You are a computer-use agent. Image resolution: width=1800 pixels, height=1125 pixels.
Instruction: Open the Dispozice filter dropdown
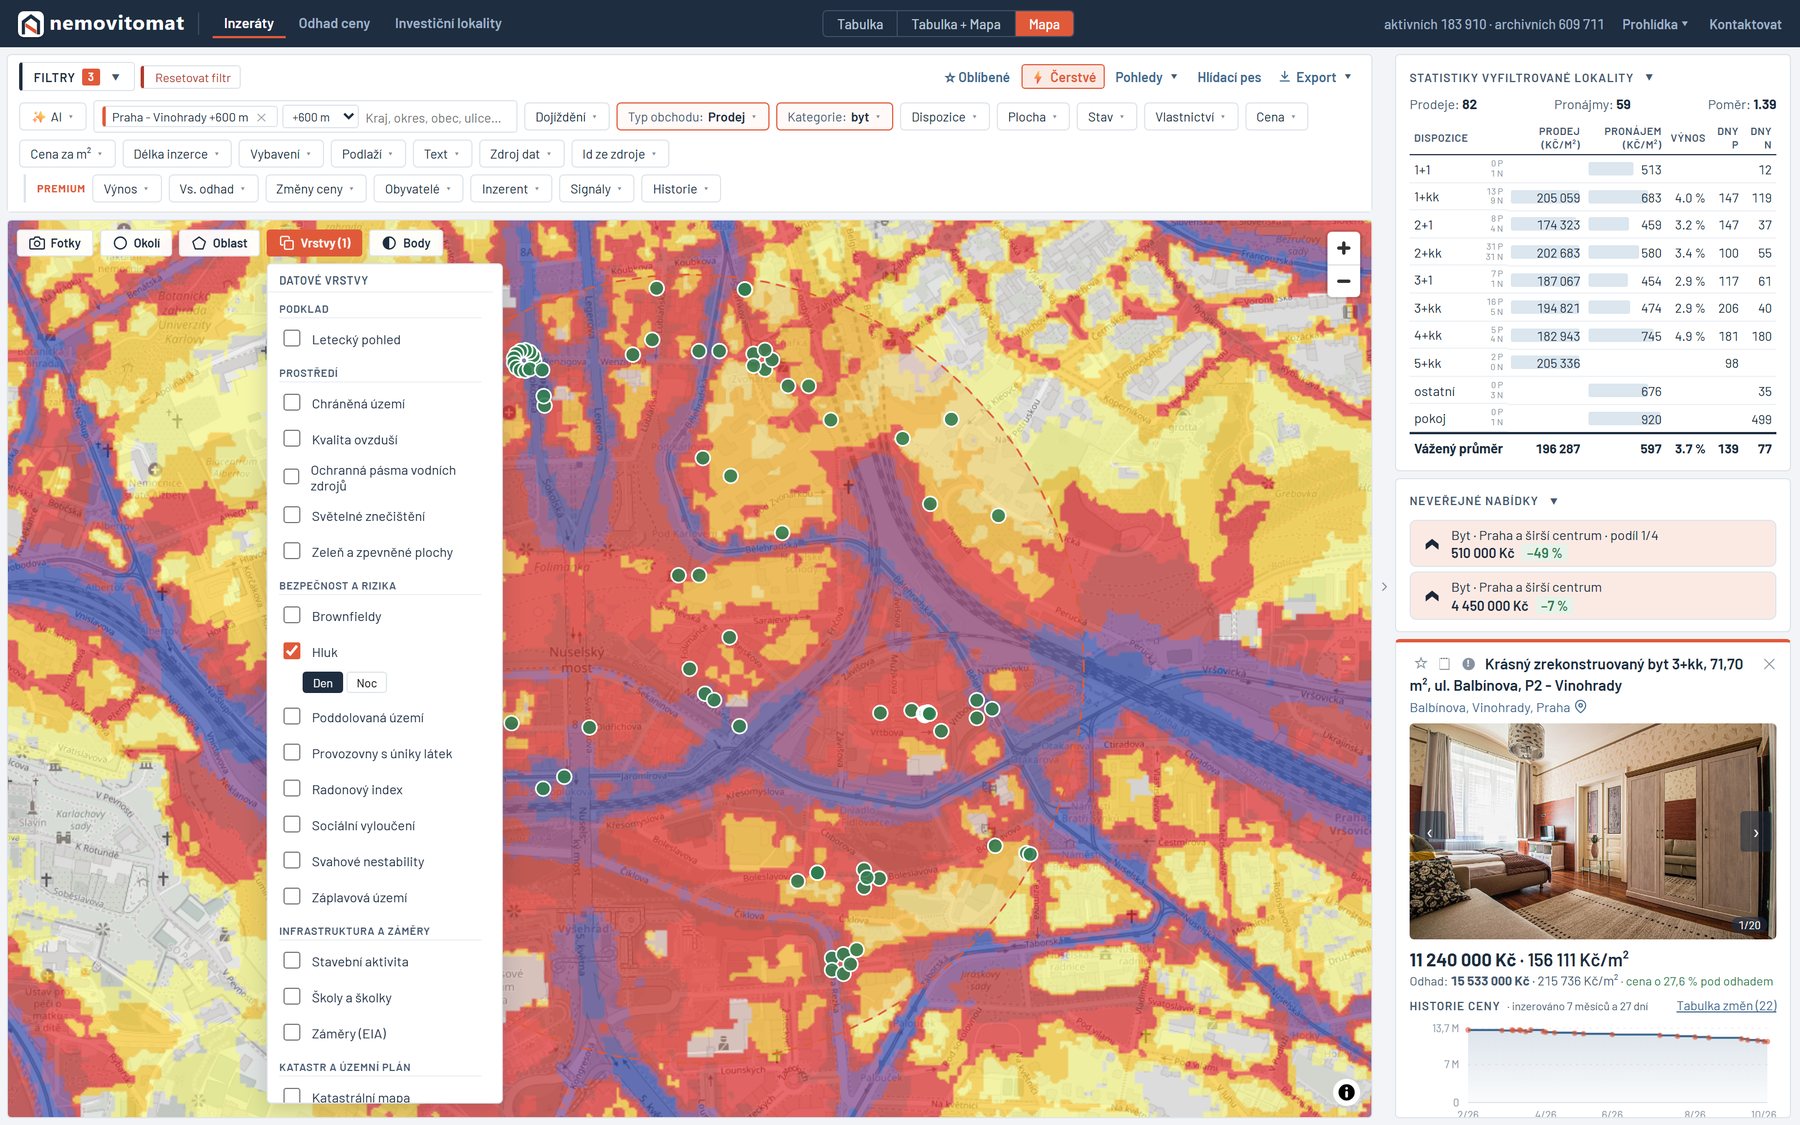pos(945,117)
